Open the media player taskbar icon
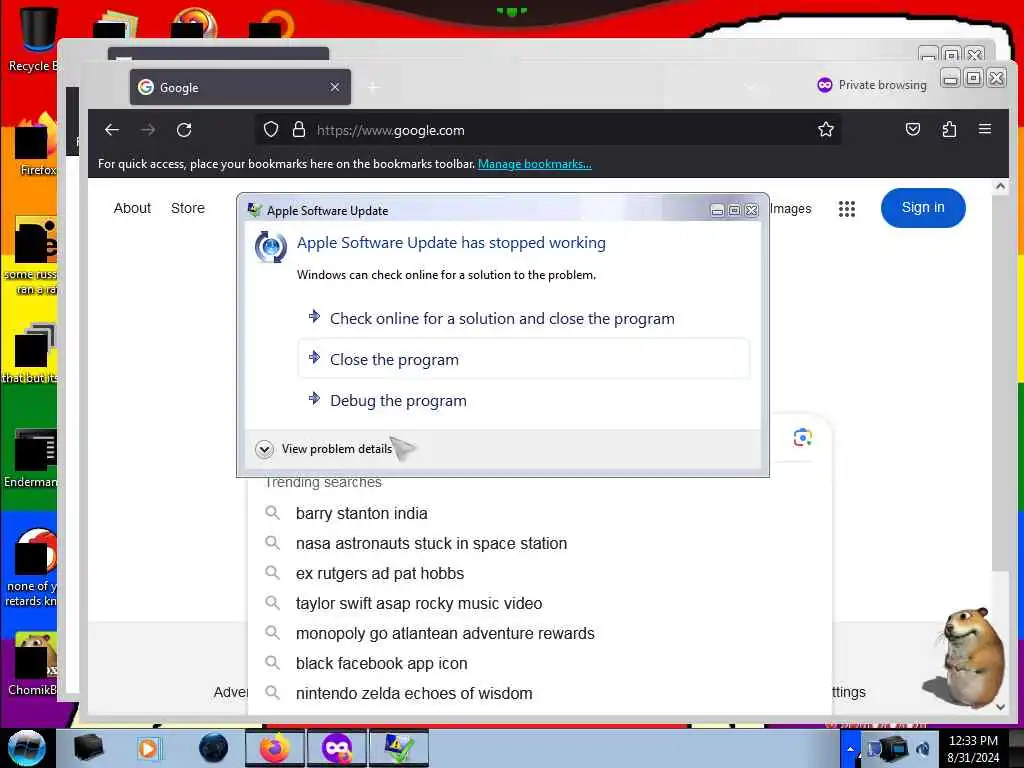Screen dimensions: 1024x768 (148, 748)
